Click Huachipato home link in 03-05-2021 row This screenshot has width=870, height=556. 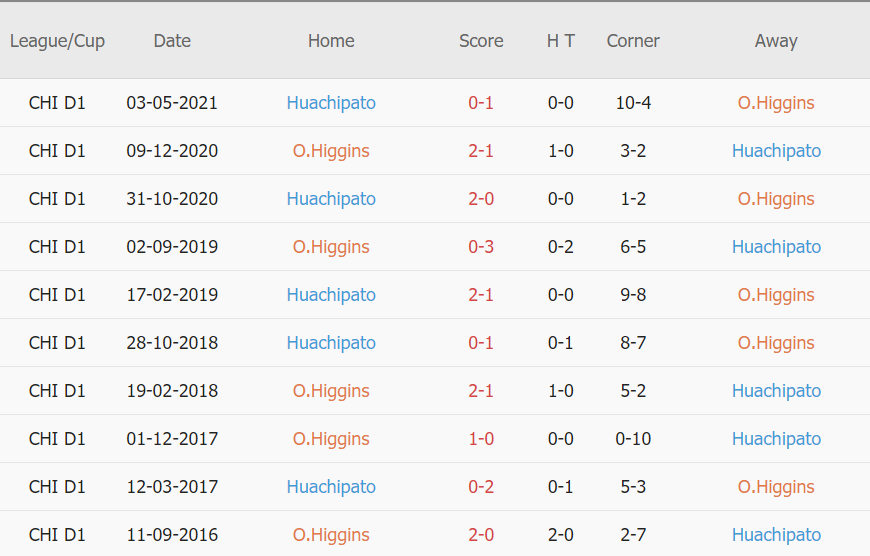(x=331, y=103)
